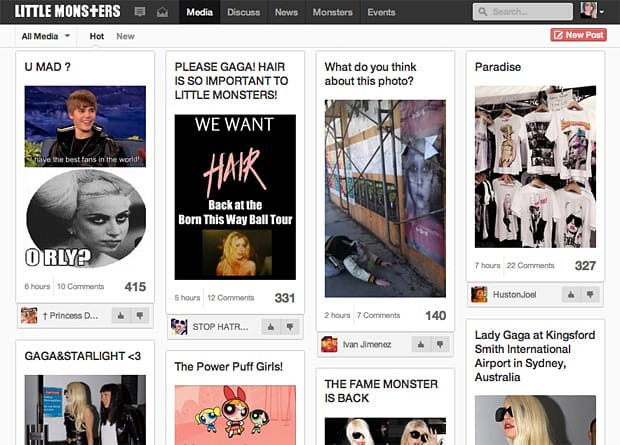Open the Monsters tab
This screenshot has width=620, height=445.
pos(333,12)
